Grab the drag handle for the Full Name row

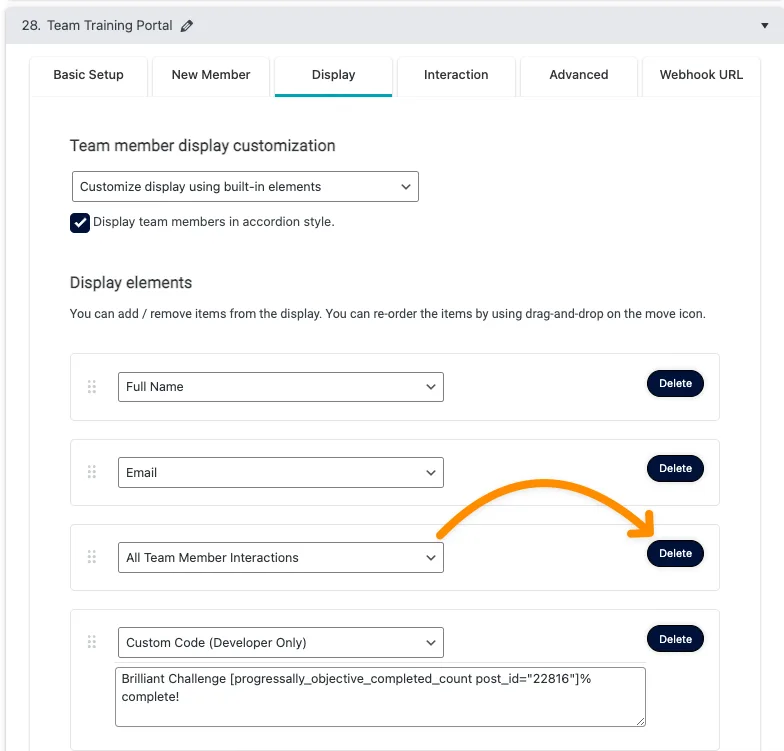coord(92,387)
